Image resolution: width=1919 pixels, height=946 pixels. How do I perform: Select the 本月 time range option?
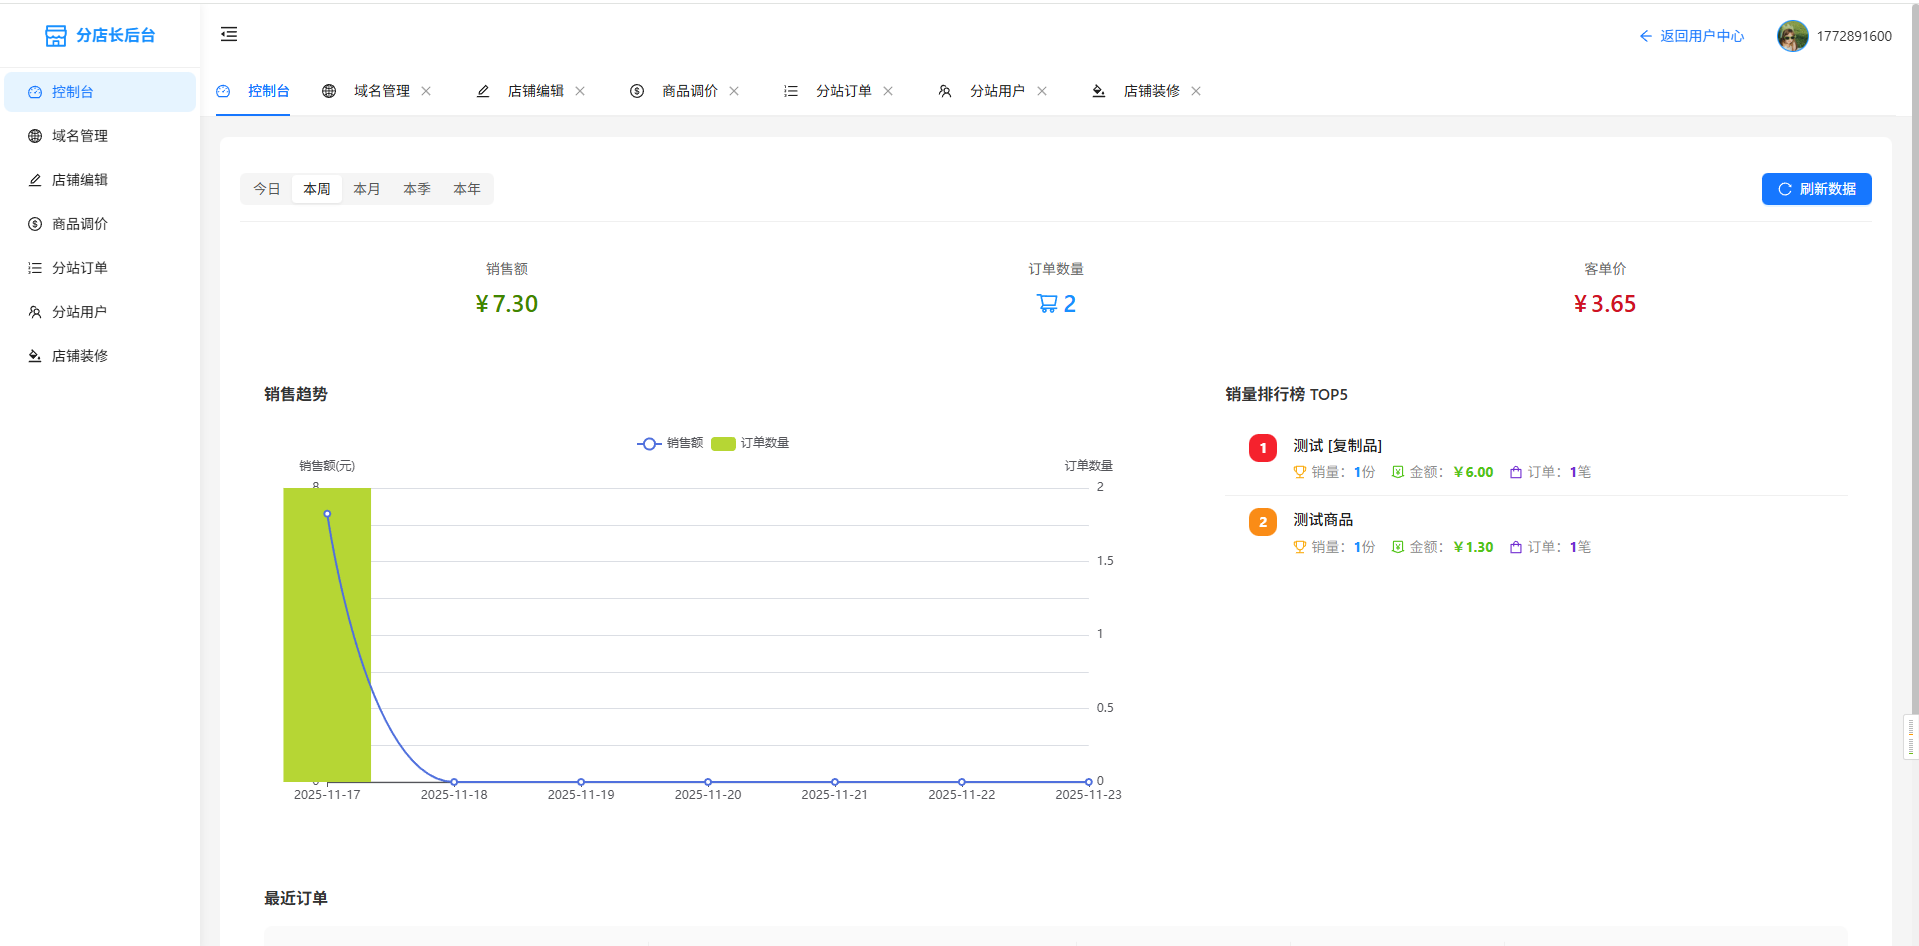coord(367,189)
